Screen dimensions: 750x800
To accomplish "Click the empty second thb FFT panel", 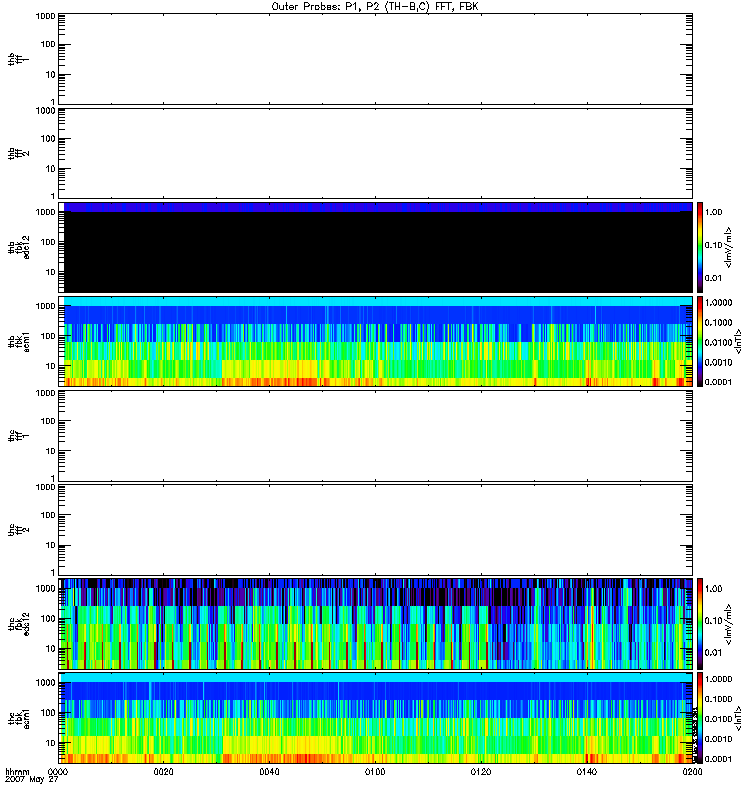I will click(x=375, y=152).
